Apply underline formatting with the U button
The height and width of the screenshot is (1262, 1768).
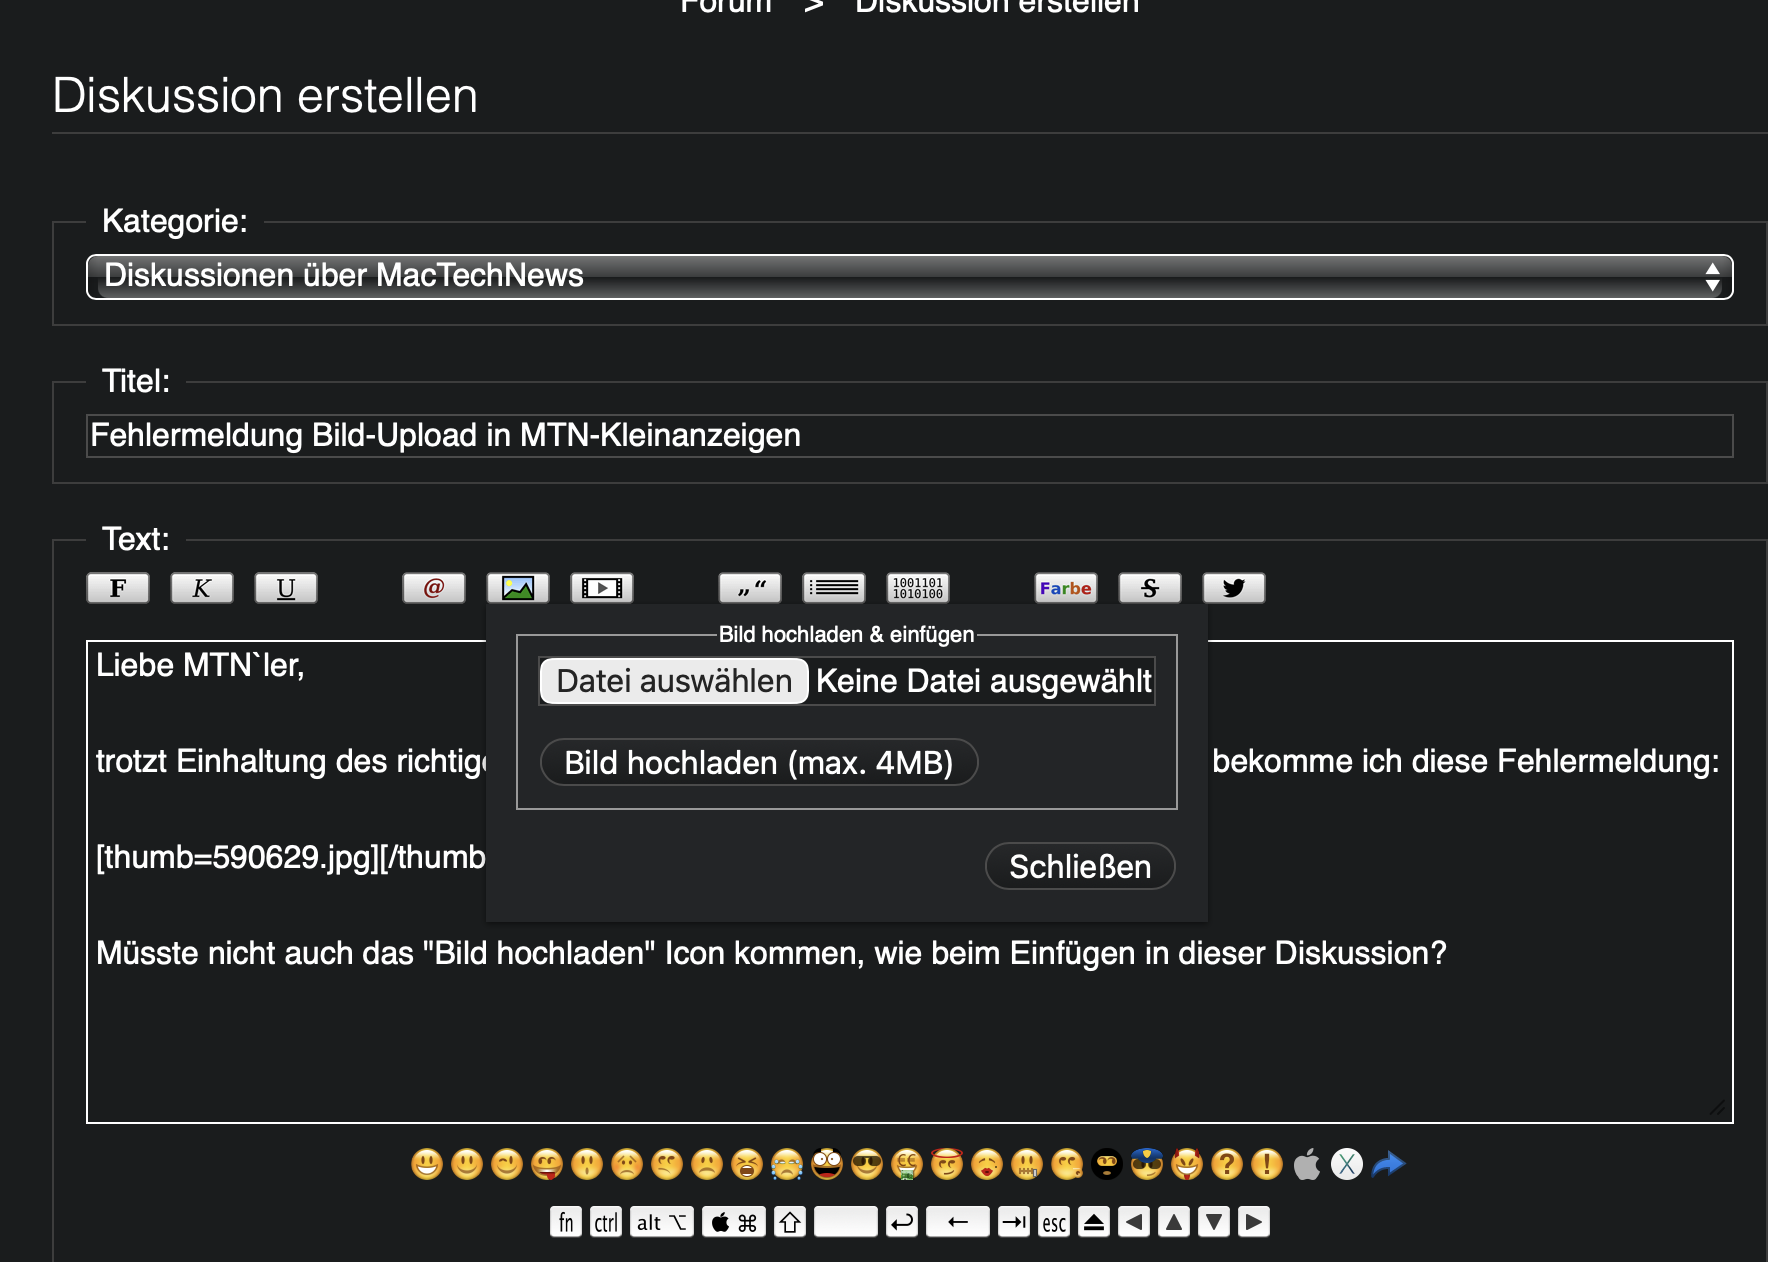tap(286, 588)
